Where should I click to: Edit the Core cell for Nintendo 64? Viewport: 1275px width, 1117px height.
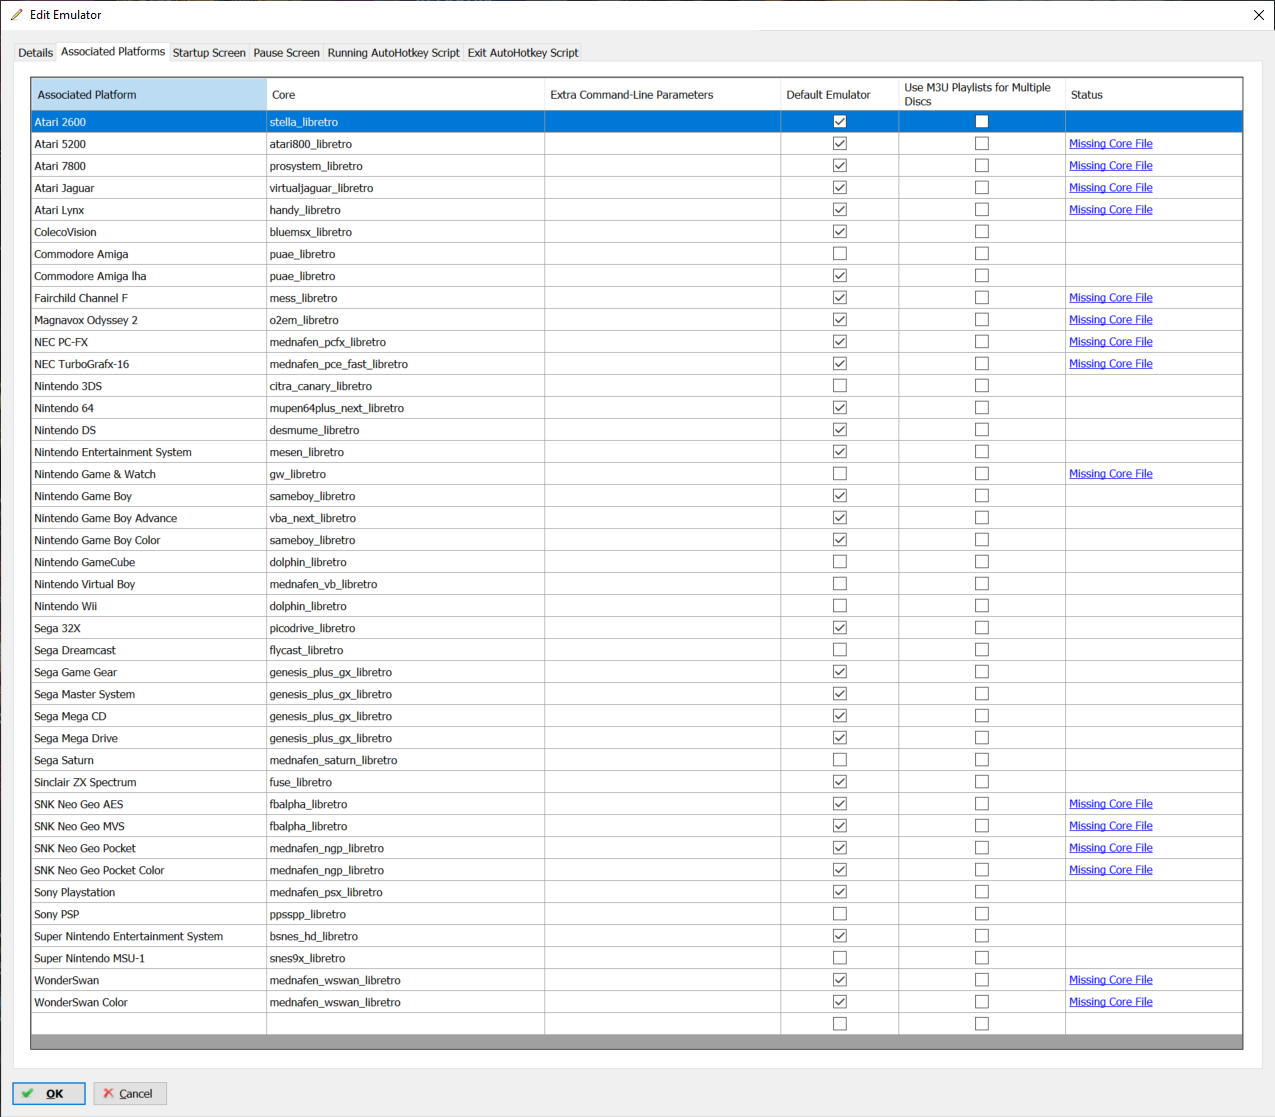[x=405, y=408]
